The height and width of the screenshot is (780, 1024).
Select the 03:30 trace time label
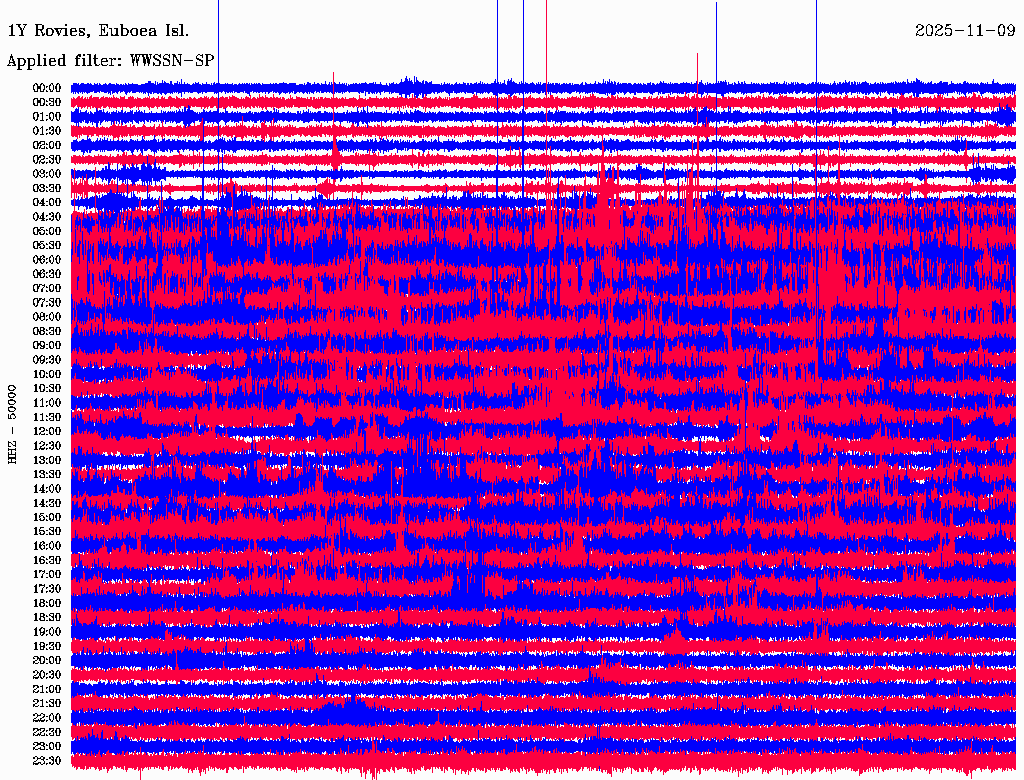46,188
